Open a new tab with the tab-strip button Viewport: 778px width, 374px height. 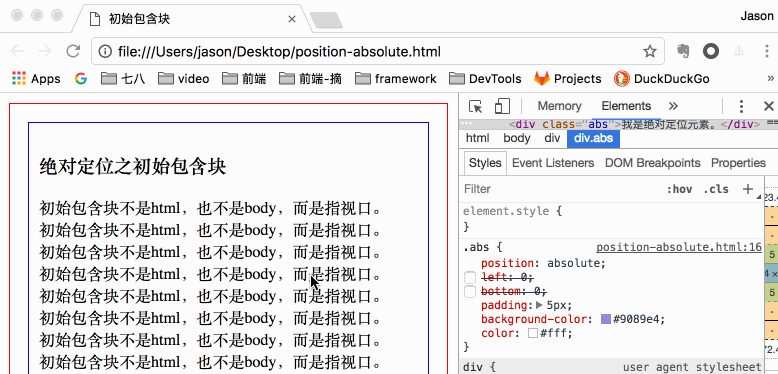click(326, 20)
